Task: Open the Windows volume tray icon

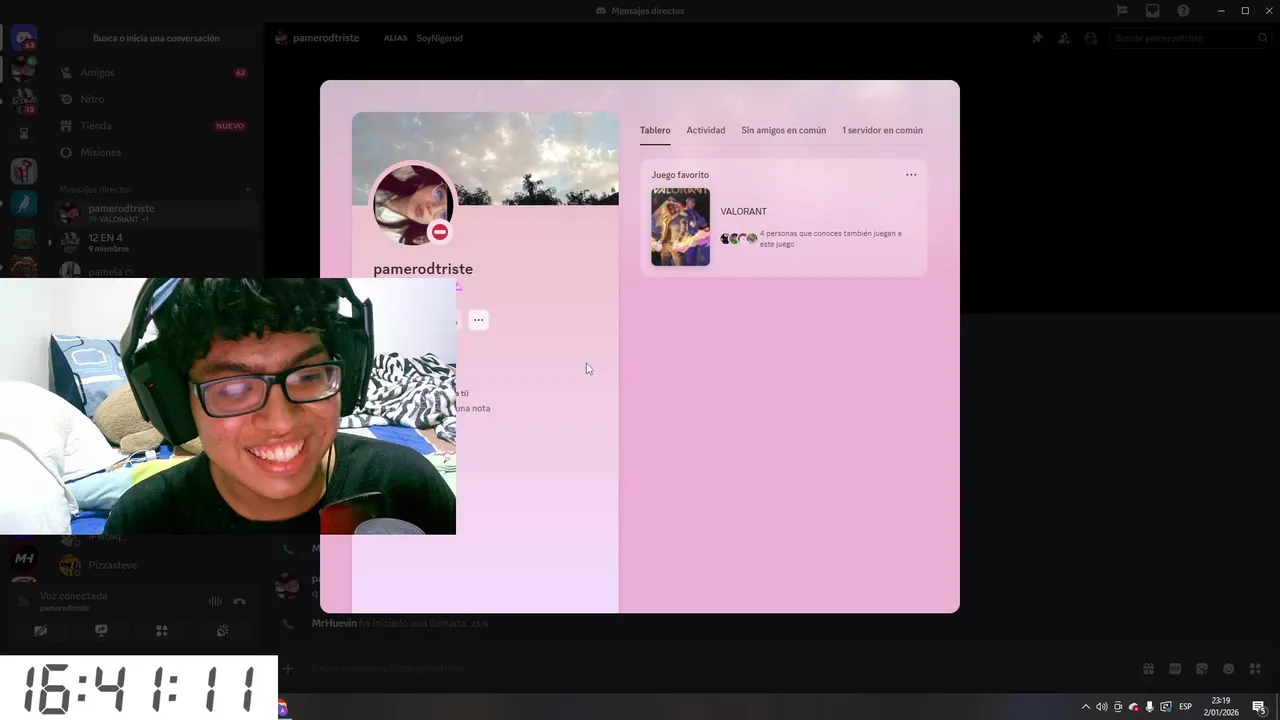Action: (x=1102, y=707)
